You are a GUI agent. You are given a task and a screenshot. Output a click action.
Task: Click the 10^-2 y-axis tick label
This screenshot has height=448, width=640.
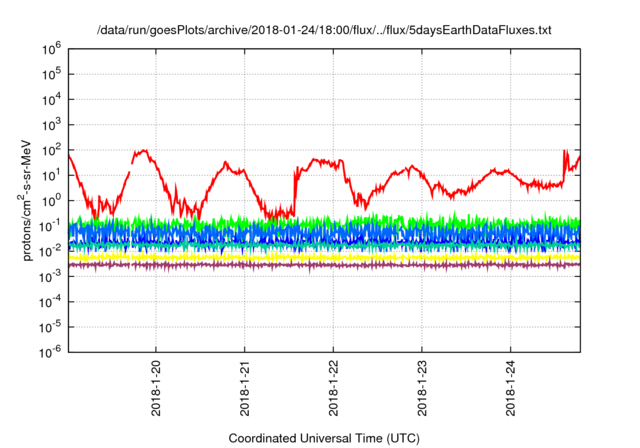click(x=50, y=251)
